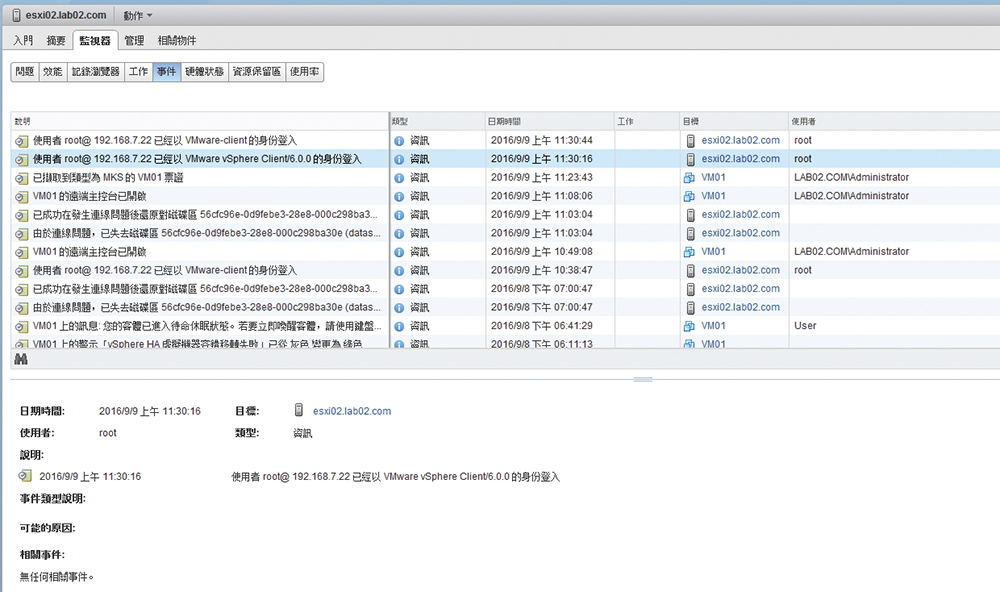Click the host icon in the 10:38:47 row
This screenshot has width=1000, height=592.
point(690,270)
